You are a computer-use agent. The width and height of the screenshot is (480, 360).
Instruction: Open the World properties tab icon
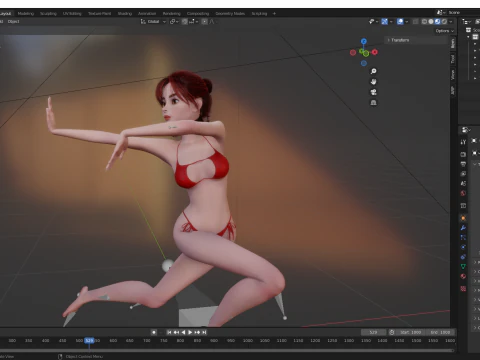click(463, 193)
